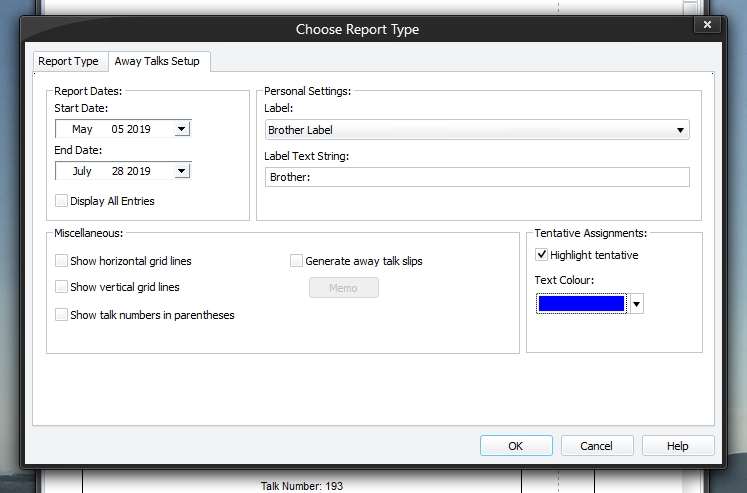Expand the Brother Label dropdown
747x493 pixels.
680,130
